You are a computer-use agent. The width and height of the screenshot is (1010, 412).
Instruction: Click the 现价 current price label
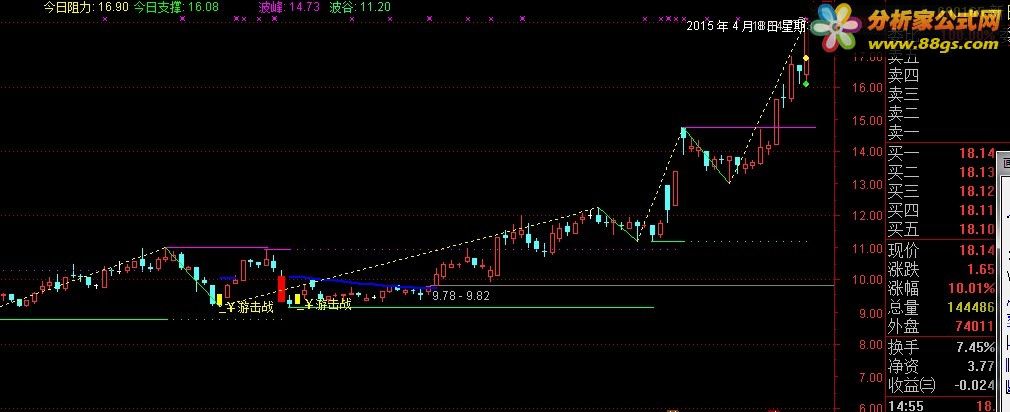point(904,250)
